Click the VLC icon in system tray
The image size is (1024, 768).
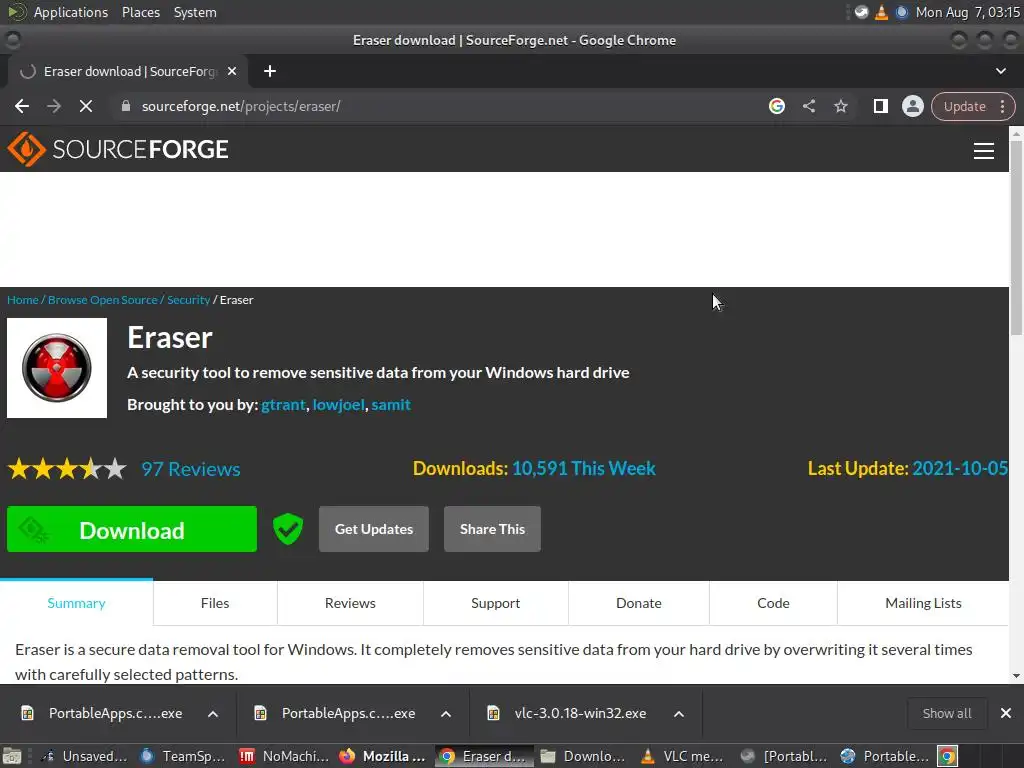[x=881, y=12]
